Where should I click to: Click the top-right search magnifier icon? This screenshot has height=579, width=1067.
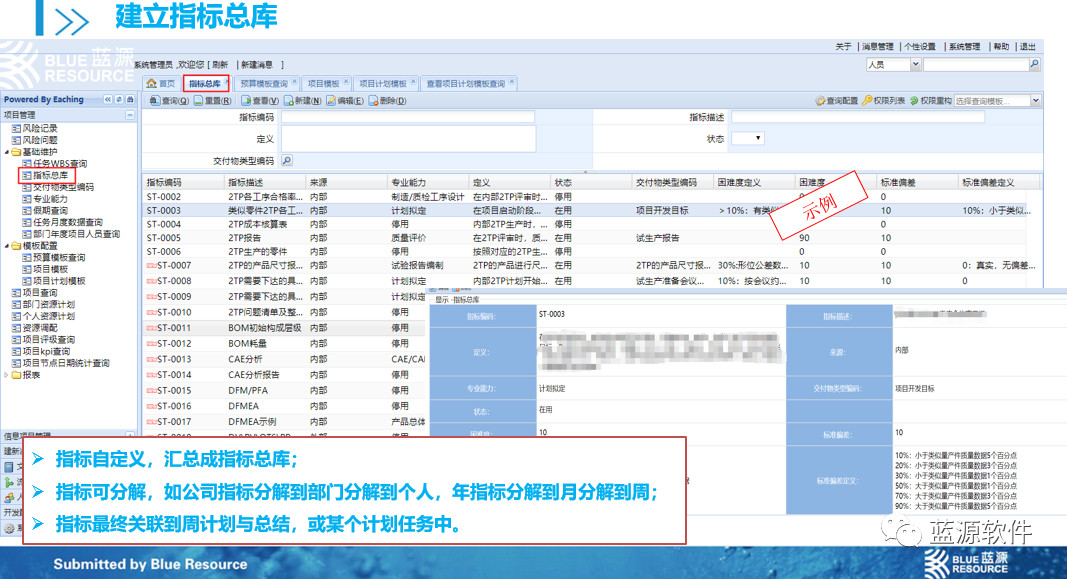click(x=1034, y=65)
